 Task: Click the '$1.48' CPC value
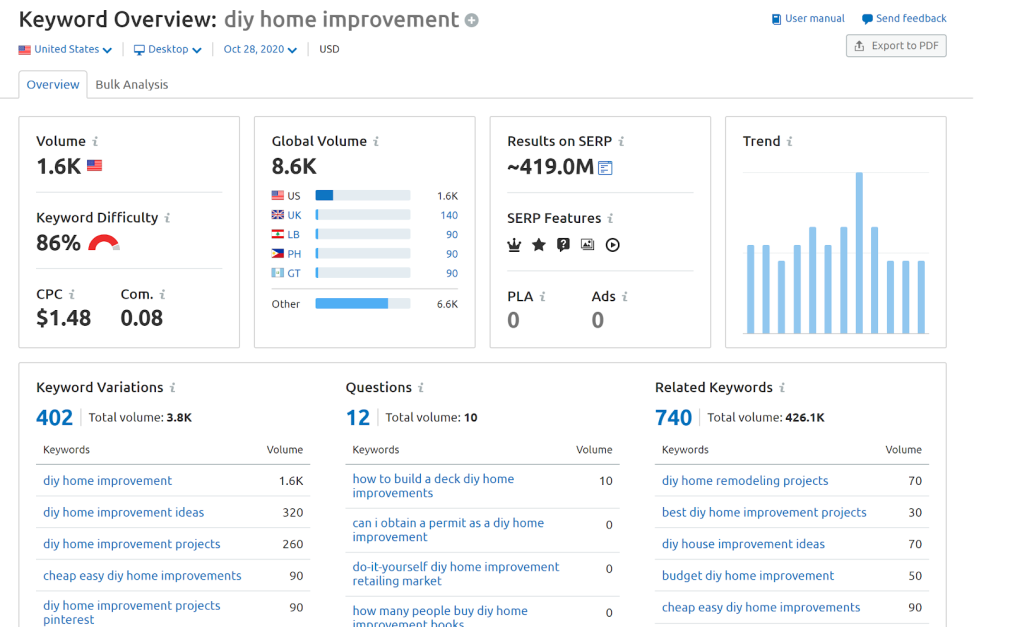click(64, 318)
